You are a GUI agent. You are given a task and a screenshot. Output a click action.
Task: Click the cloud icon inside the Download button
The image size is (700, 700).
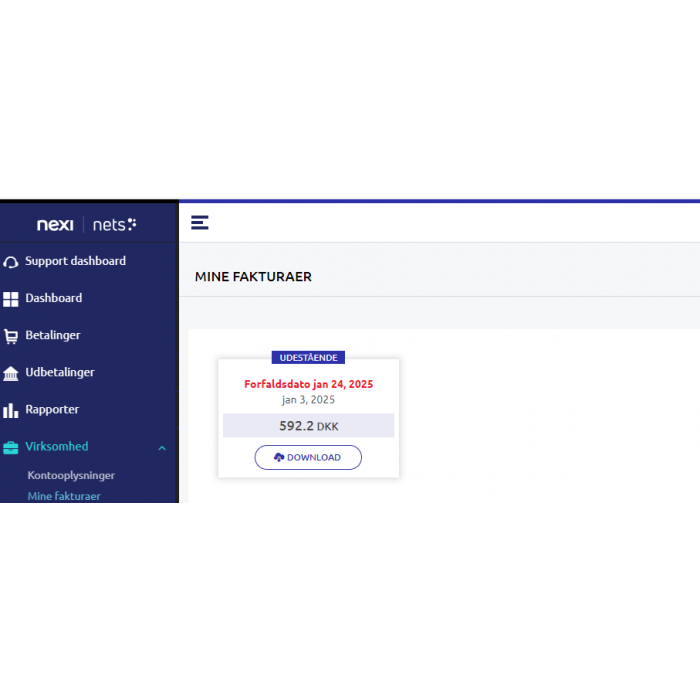tap(279, 457)
